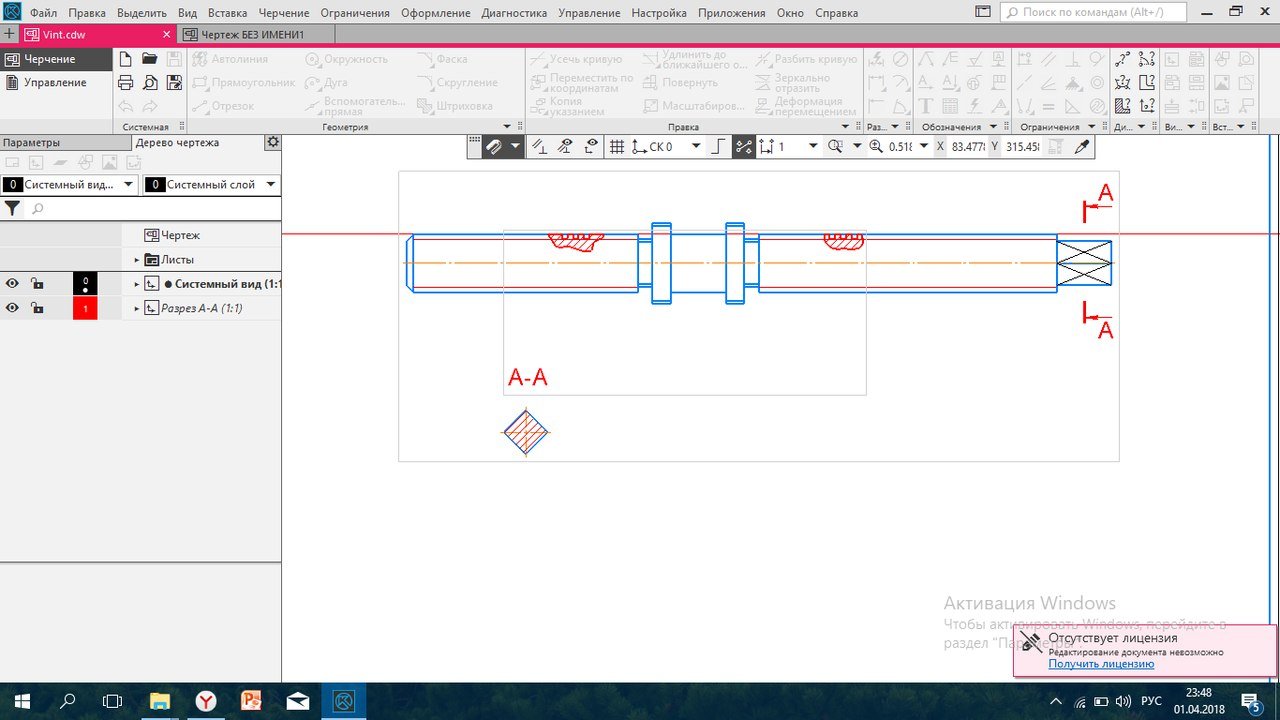Select the Управление toolbar set button
Image resolution: width=1280 pixels, height=720 pixels.
tap(55, 83)
